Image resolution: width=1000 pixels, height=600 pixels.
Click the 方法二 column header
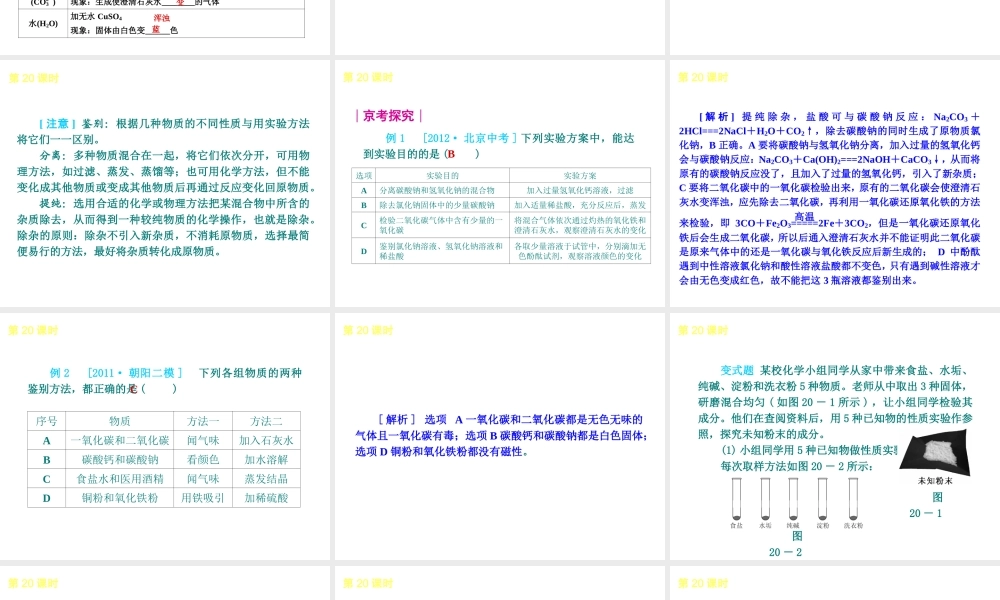point(266,421)
